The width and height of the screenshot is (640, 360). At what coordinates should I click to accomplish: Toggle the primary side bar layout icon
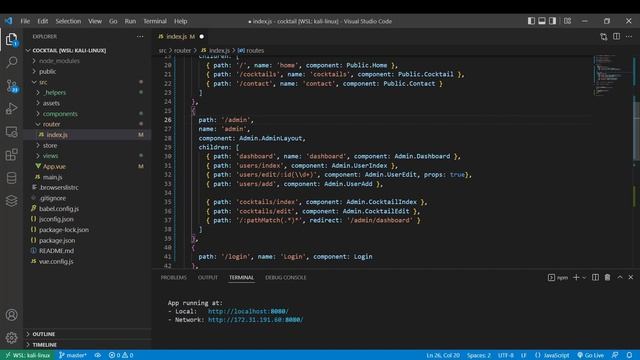point(531,21)
